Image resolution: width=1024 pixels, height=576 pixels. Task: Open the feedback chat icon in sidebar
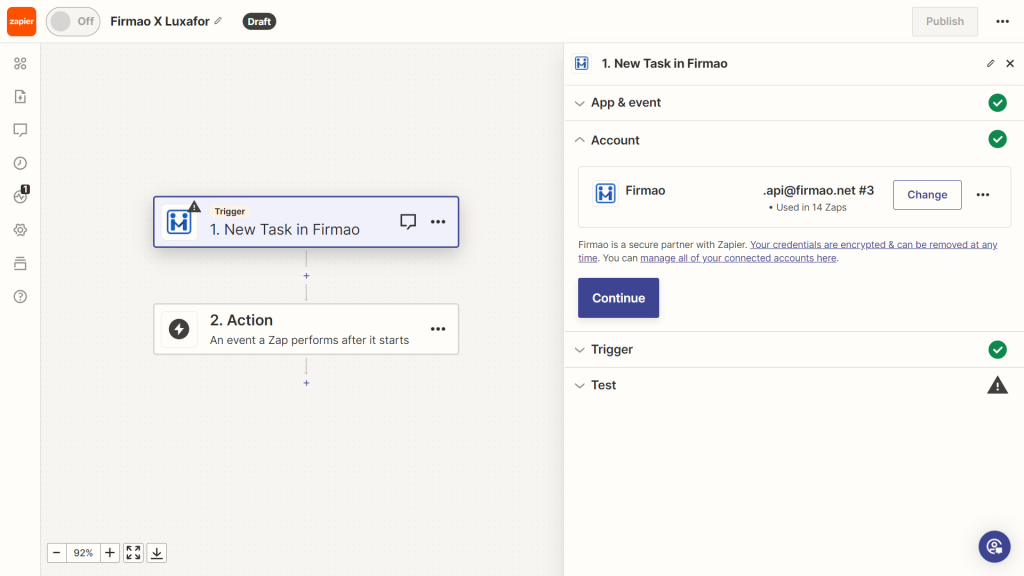point(20,129)
